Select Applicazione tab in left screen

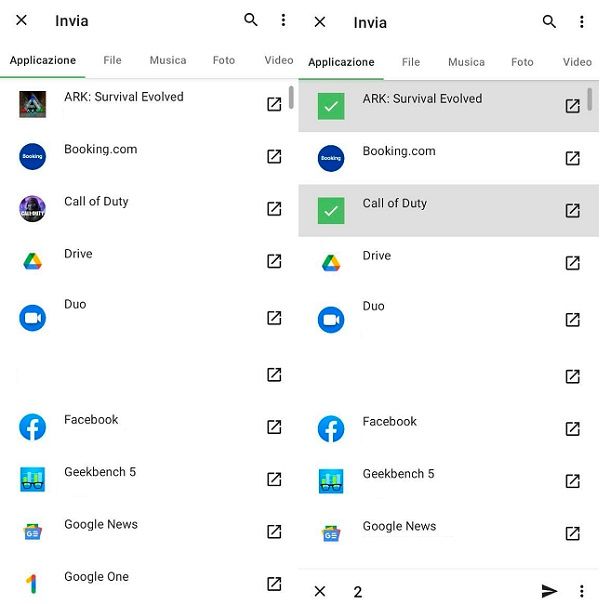43,60
